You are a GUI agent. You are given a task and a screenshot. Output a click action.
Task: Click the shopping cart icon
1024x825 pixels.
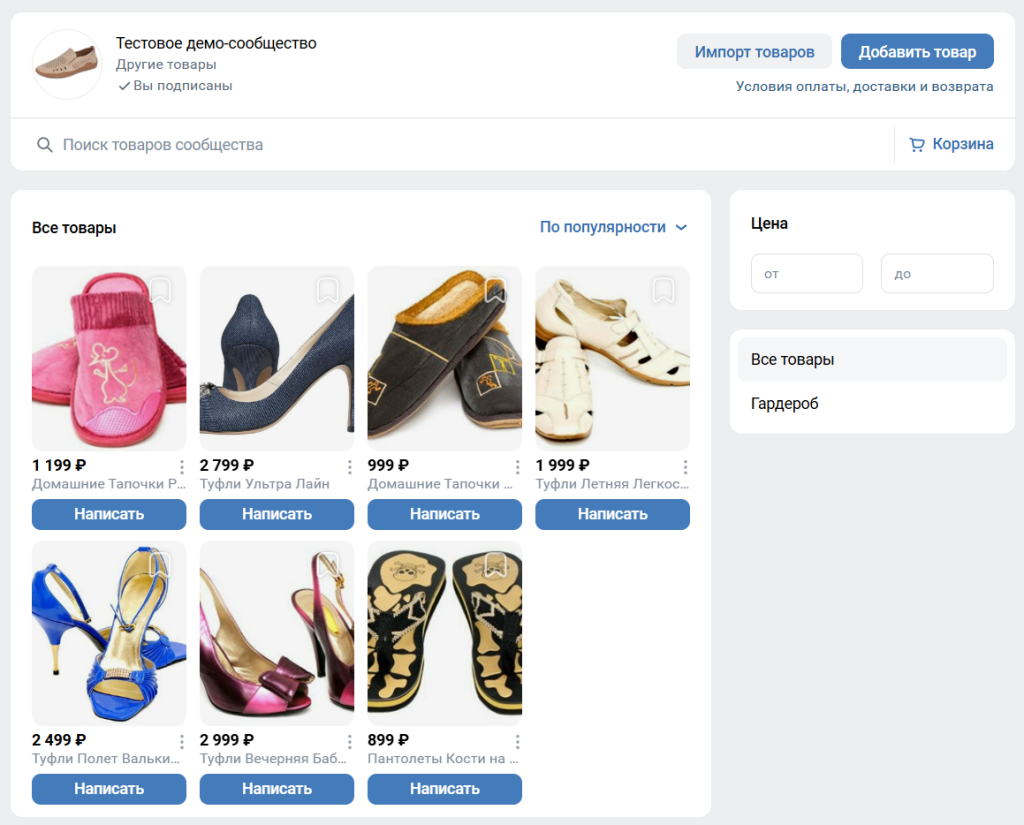[916, 145]
